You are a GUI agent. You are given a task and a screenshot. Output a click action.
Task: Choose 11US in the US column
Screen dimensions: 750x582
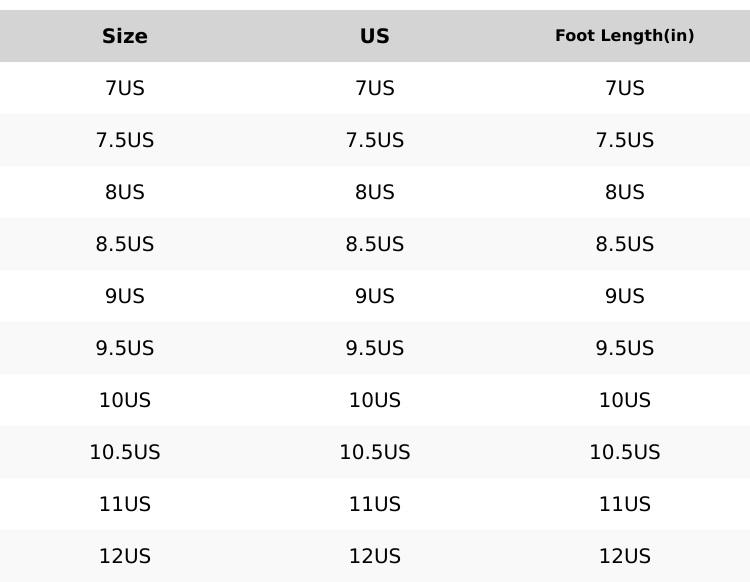coord(375,504)
